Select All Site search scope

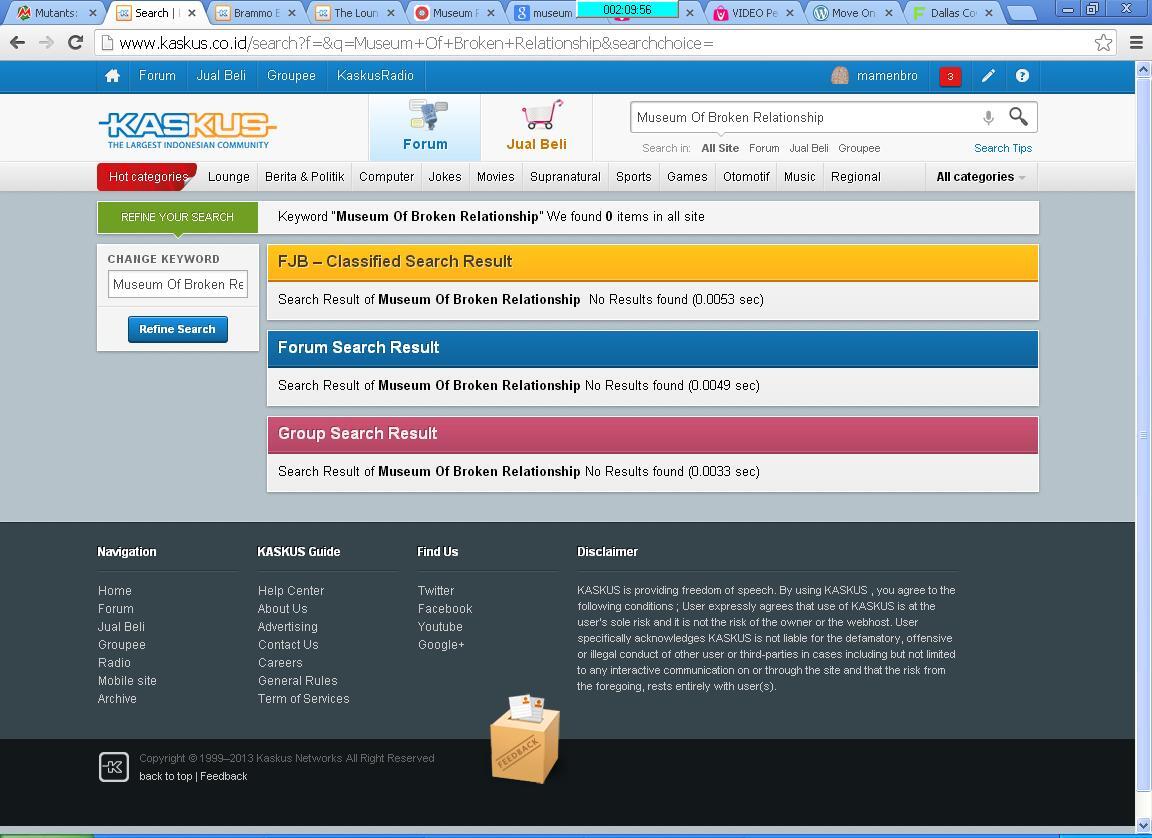720,148
